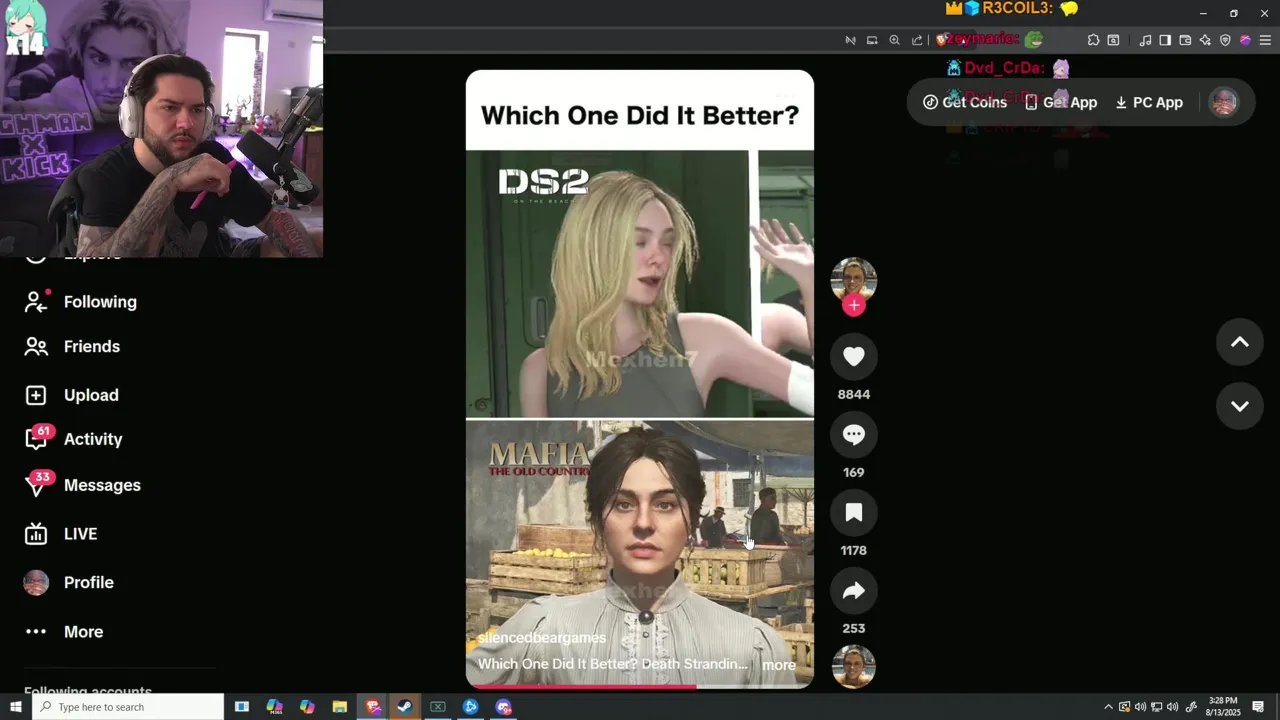Open the browser hamburger menu icon

1265,40
